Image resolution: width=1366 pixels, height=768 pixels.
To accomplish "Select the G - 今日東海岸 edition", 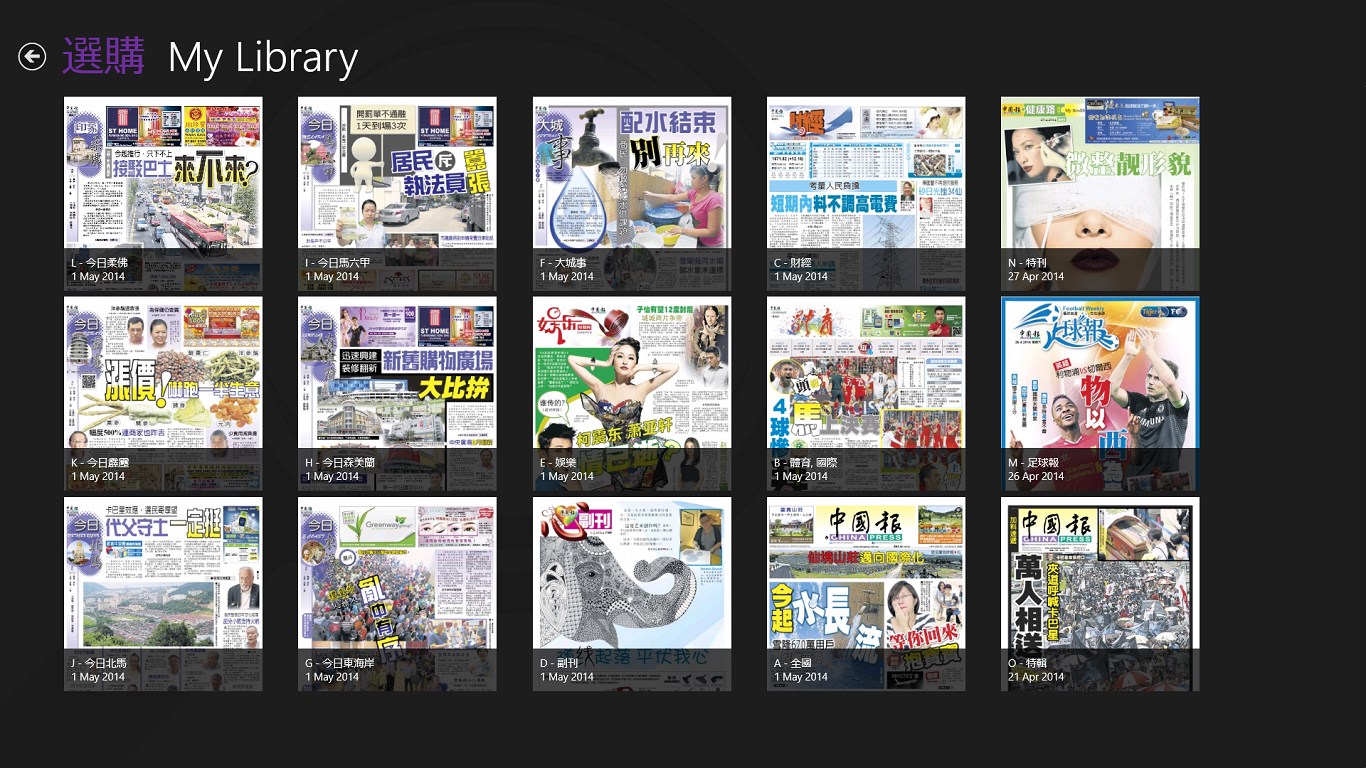I will [x=397, y=580].
